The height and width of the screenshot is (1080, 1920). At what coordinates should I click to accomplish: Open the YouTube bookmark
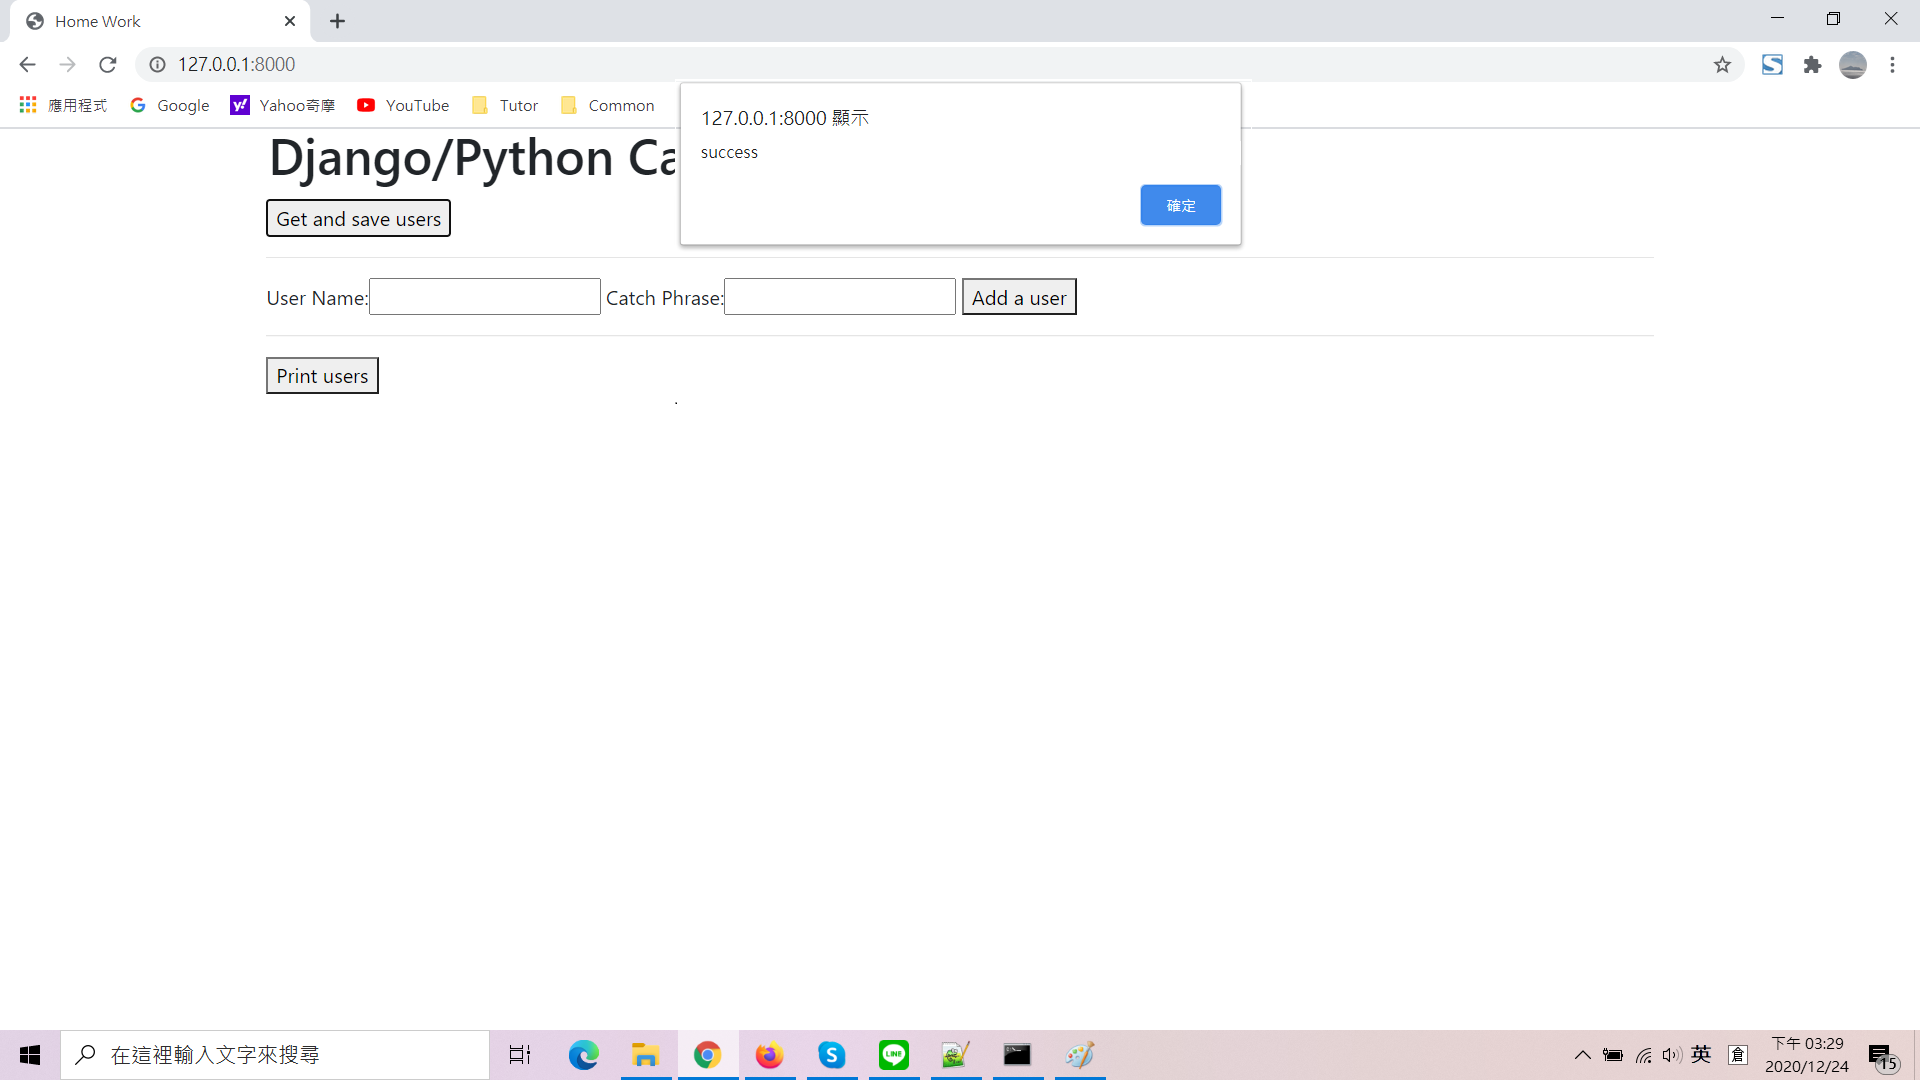tap(404, 105)
